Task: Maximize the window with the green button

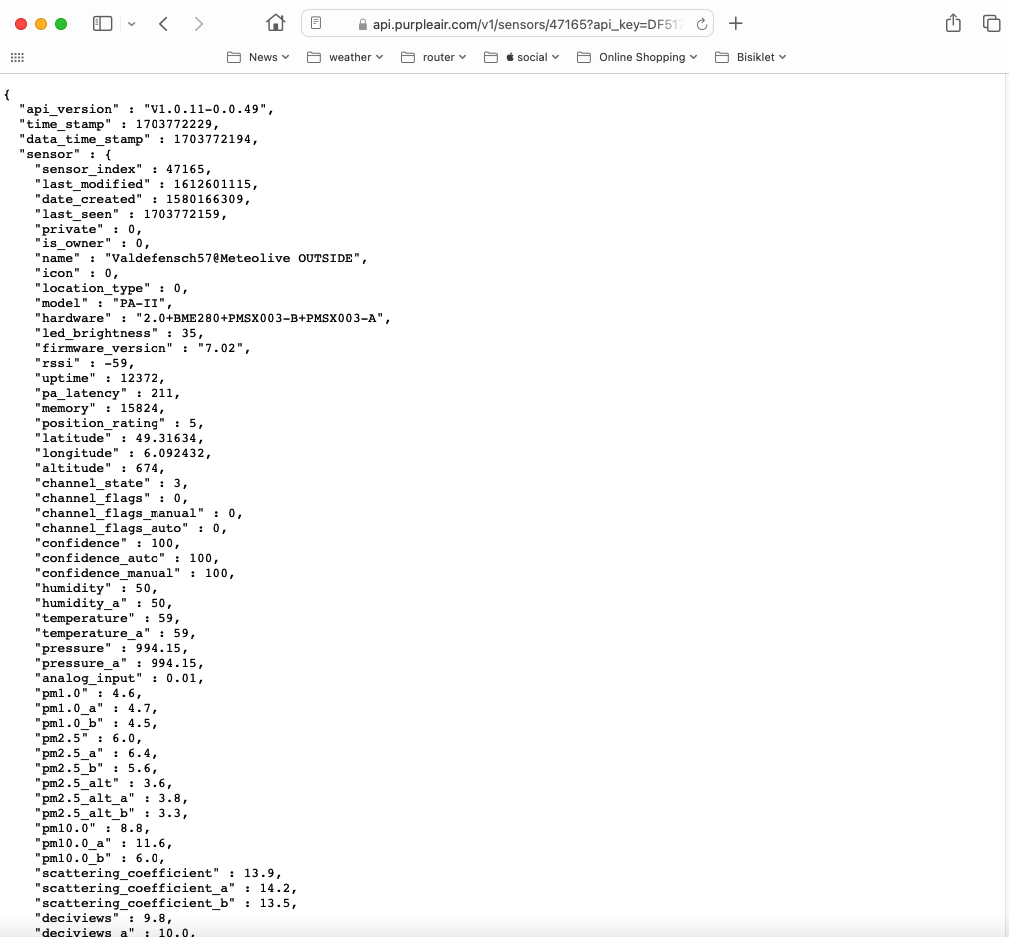Action: [x=61, y=24]
